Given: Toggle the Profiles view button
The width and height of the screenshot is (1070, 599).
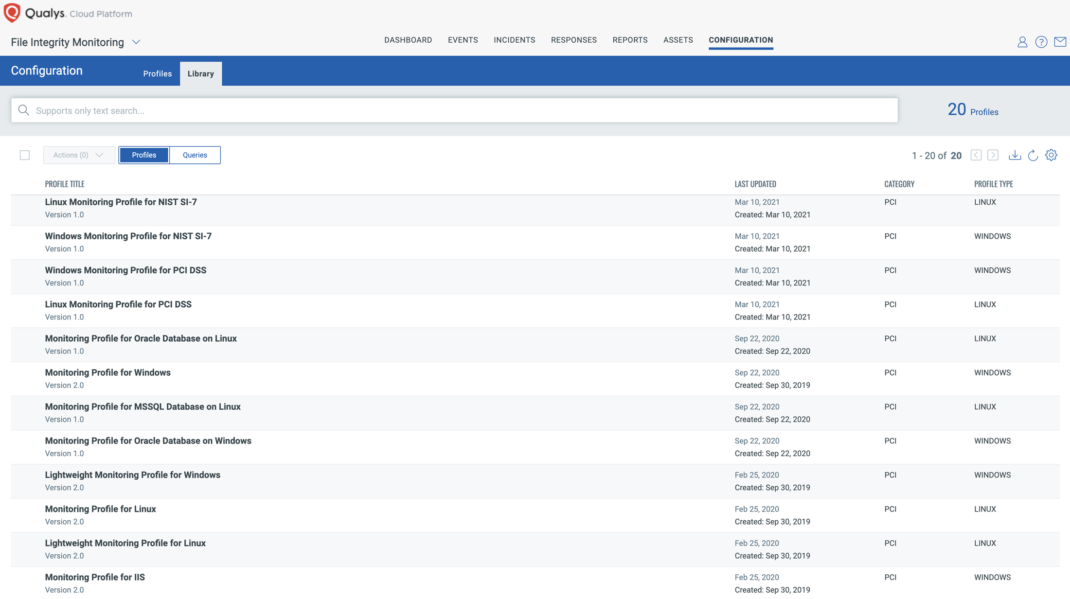Looking at the screenshot, I should point(143,155).
